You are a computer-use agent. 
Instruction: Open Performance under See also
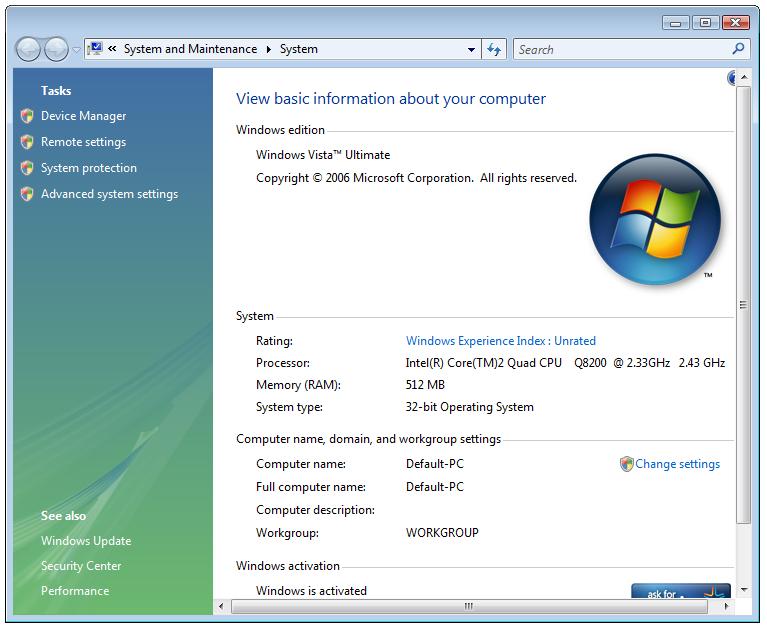point(75,591)
